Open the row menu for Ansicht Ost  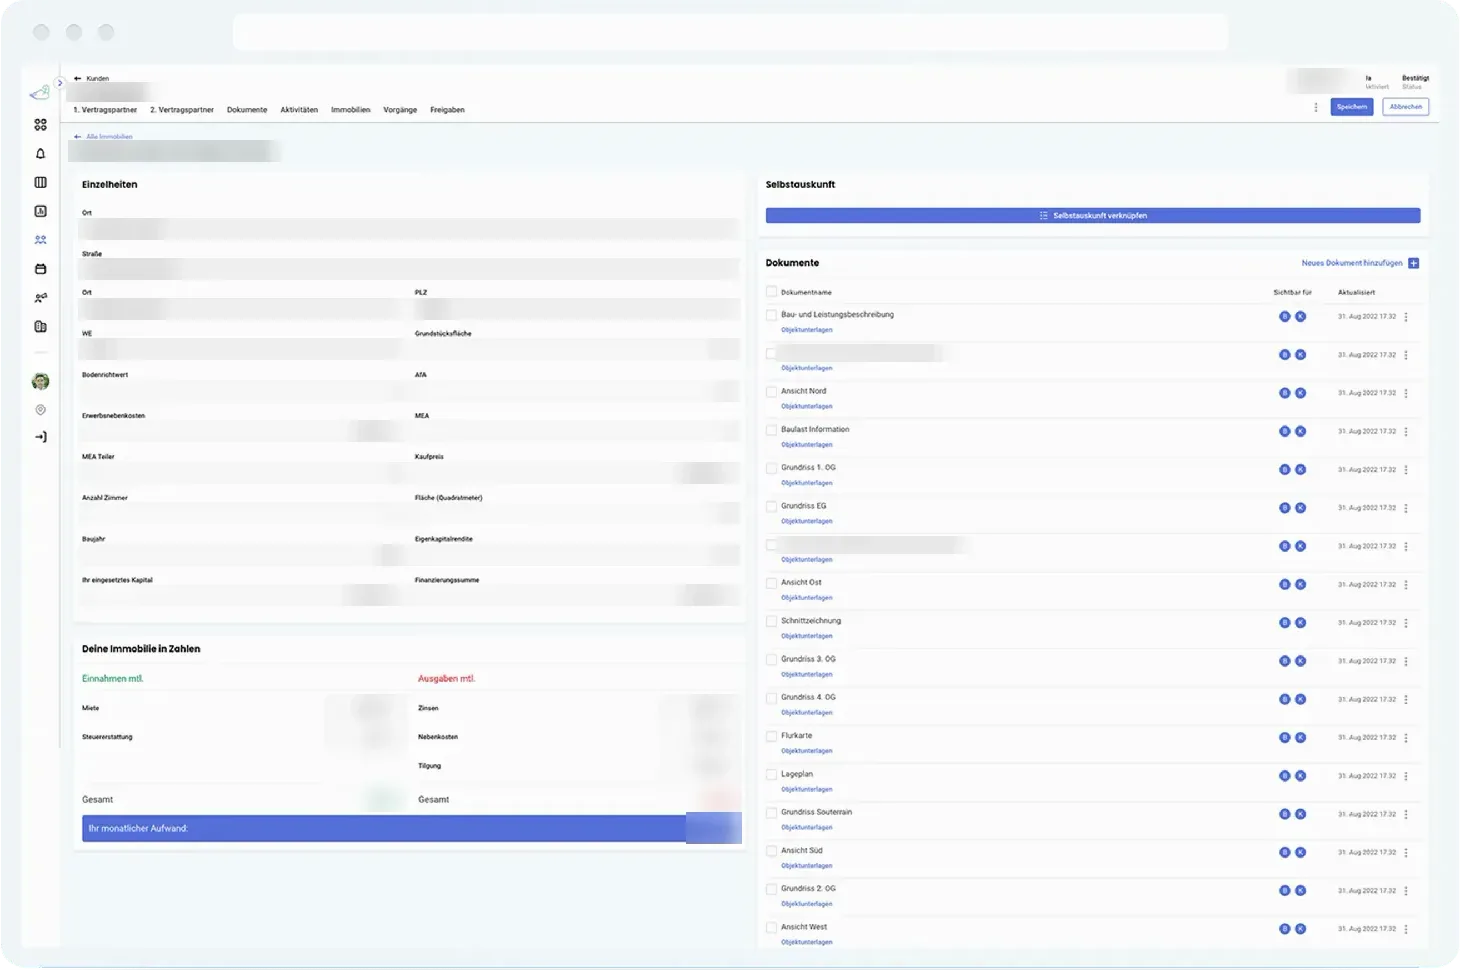point(1406,585)
